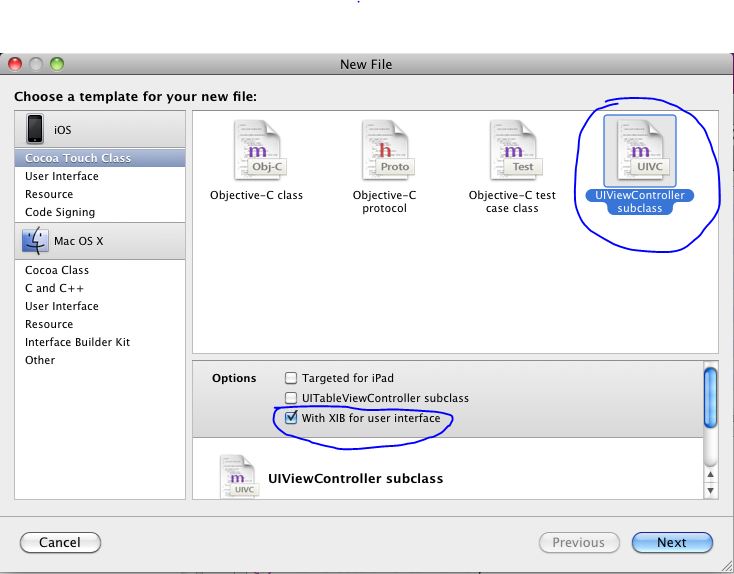The image size is (734, 574).
Task: Click the scroll up arrow in description pane
Action: pos(711,474)
